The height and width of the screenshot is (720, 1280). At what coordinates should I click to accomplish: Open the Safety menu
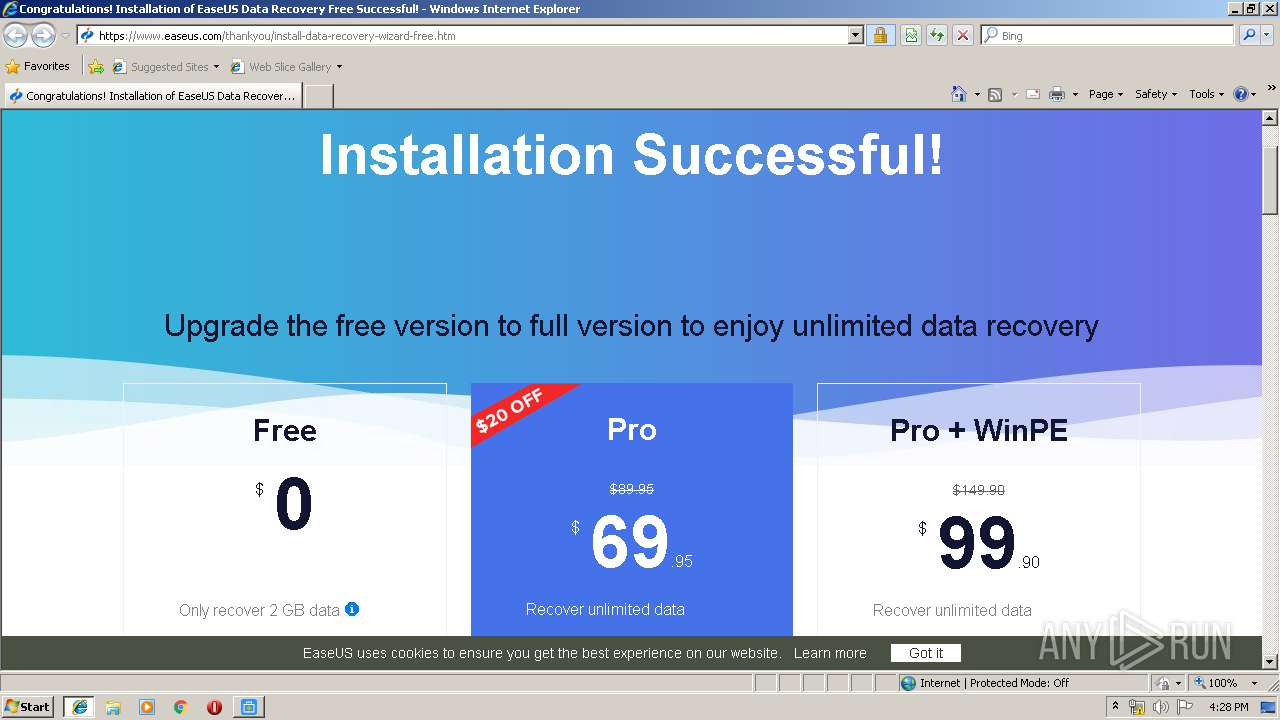[1156, 94]
